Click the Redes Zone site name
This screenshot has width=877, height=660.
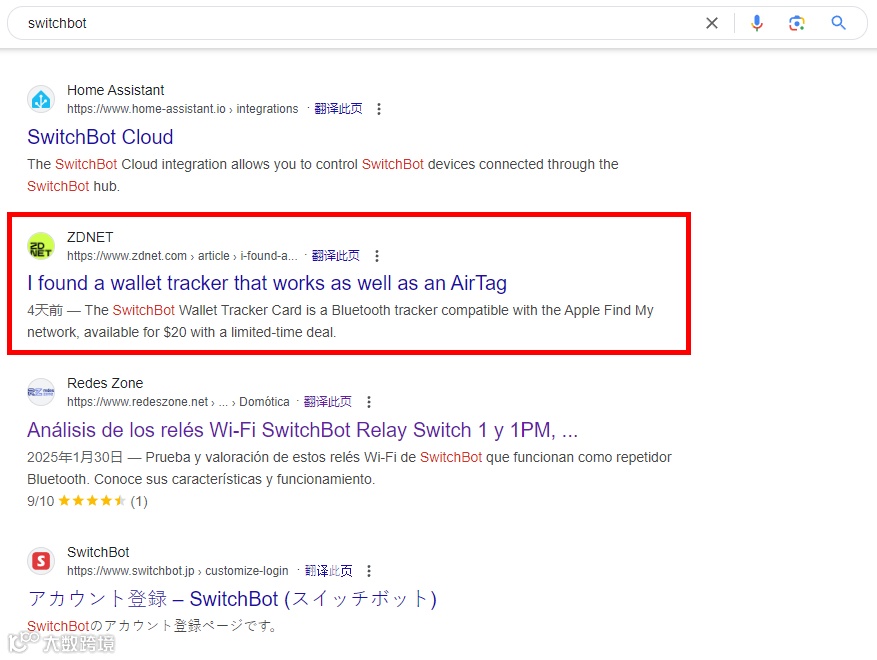coord(105,383)
